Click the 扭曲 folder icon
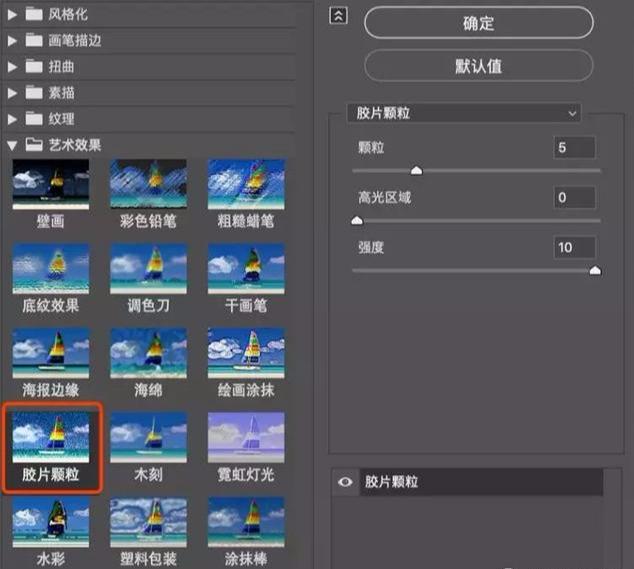 point(34,66)
